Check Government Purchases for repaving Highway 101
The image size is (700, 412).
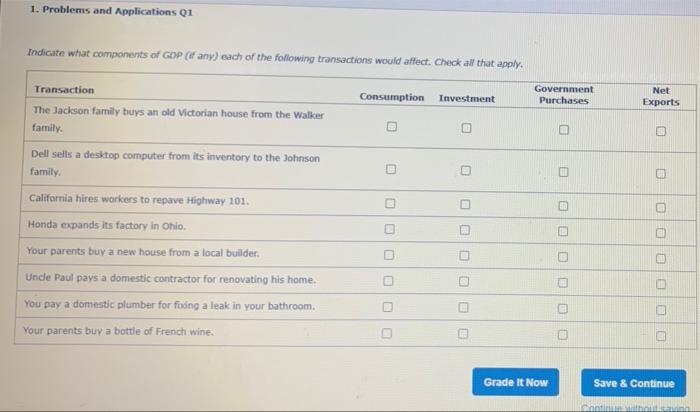tap(563, 206)
